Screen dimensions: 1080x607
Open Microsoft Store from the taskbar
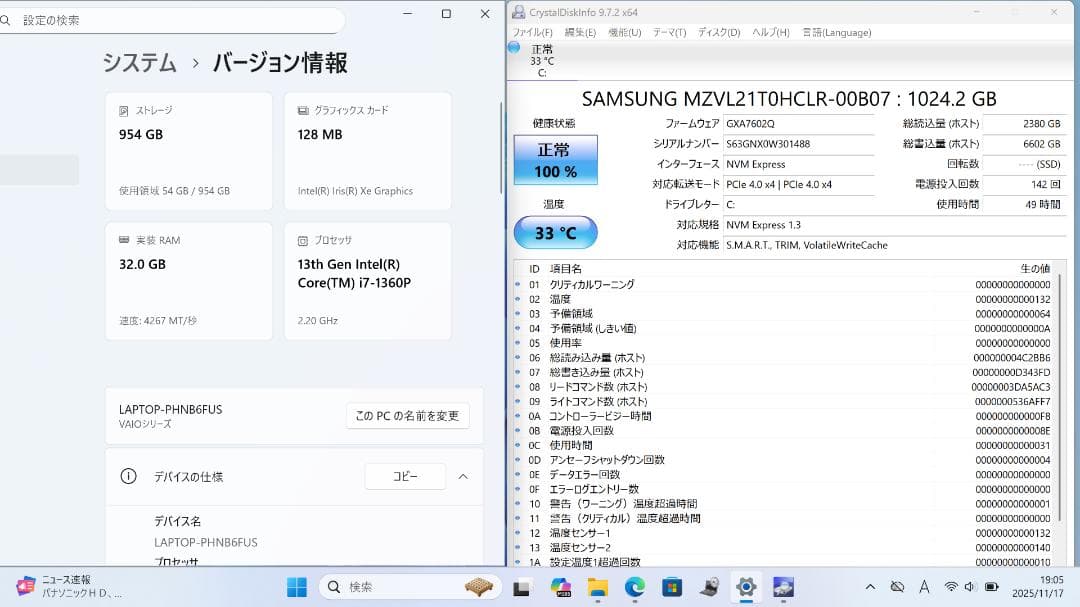[672, 587]
